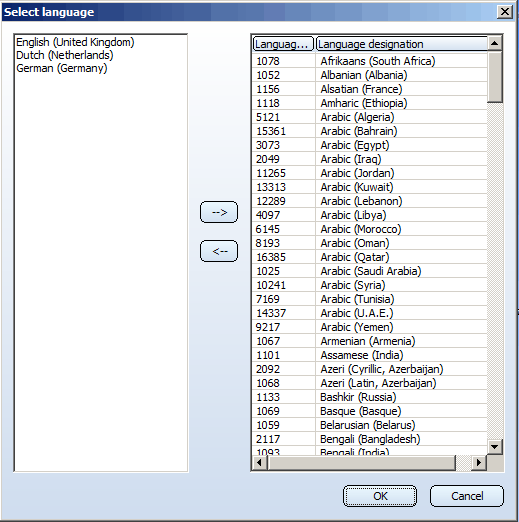Viewport: 519px width, 522px height.
Task: Select Arabic (Kuwait) row
Action: pyautogui.click(x=370, y=187)
